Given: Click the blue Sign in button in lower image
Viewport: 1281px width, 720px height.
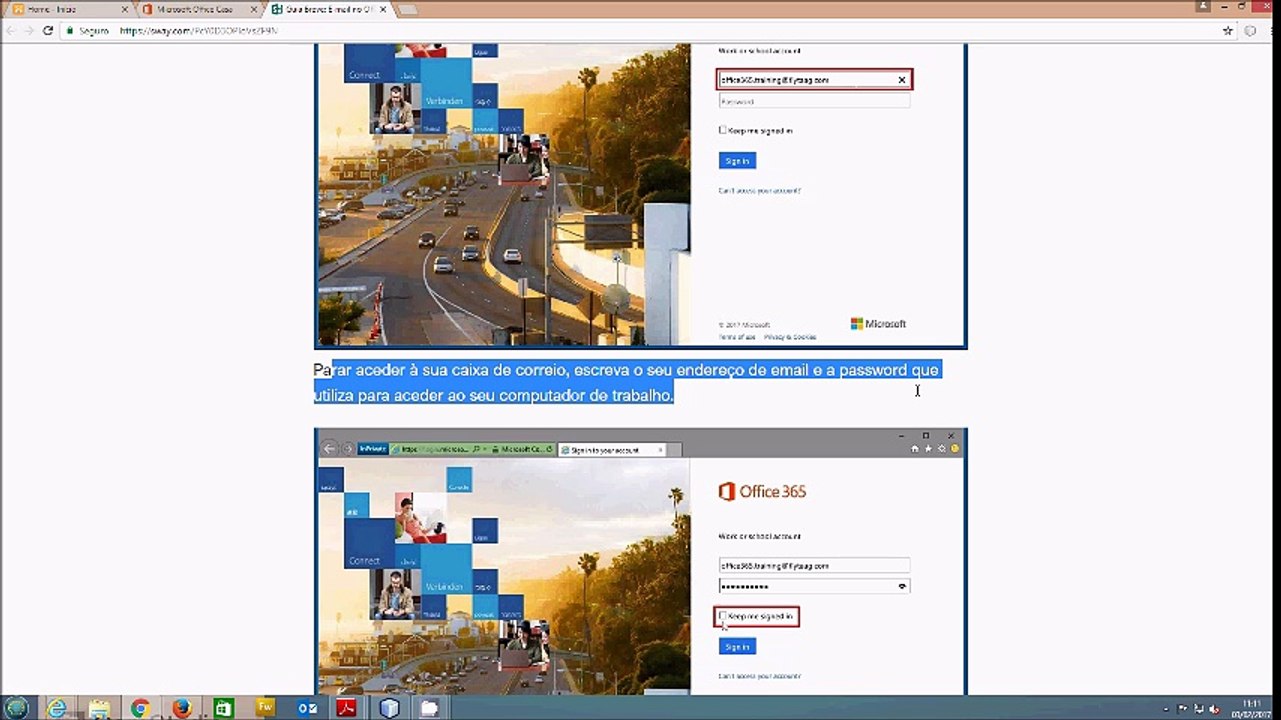Looking at the screenshot, I should coord(737,647).
